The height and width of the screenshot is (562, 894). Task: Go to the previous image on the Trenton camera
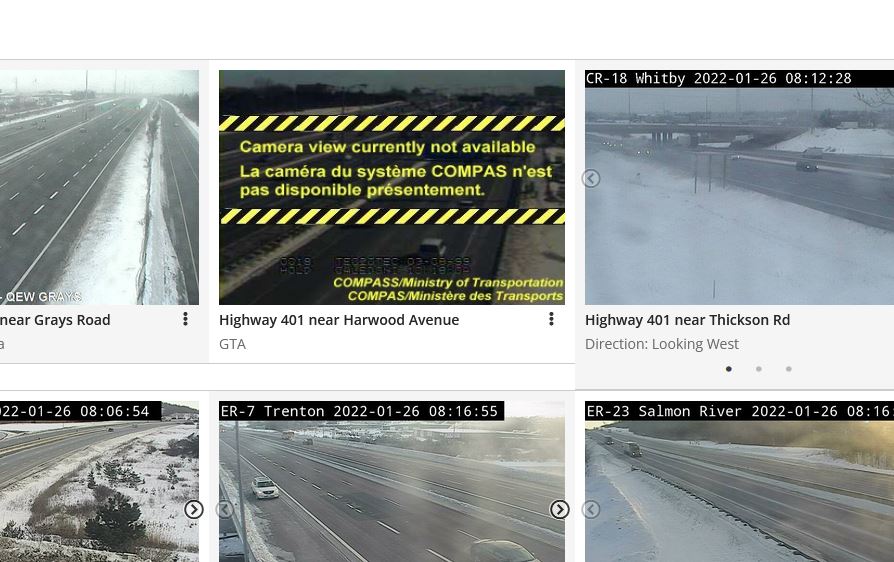tap(225, 509)
